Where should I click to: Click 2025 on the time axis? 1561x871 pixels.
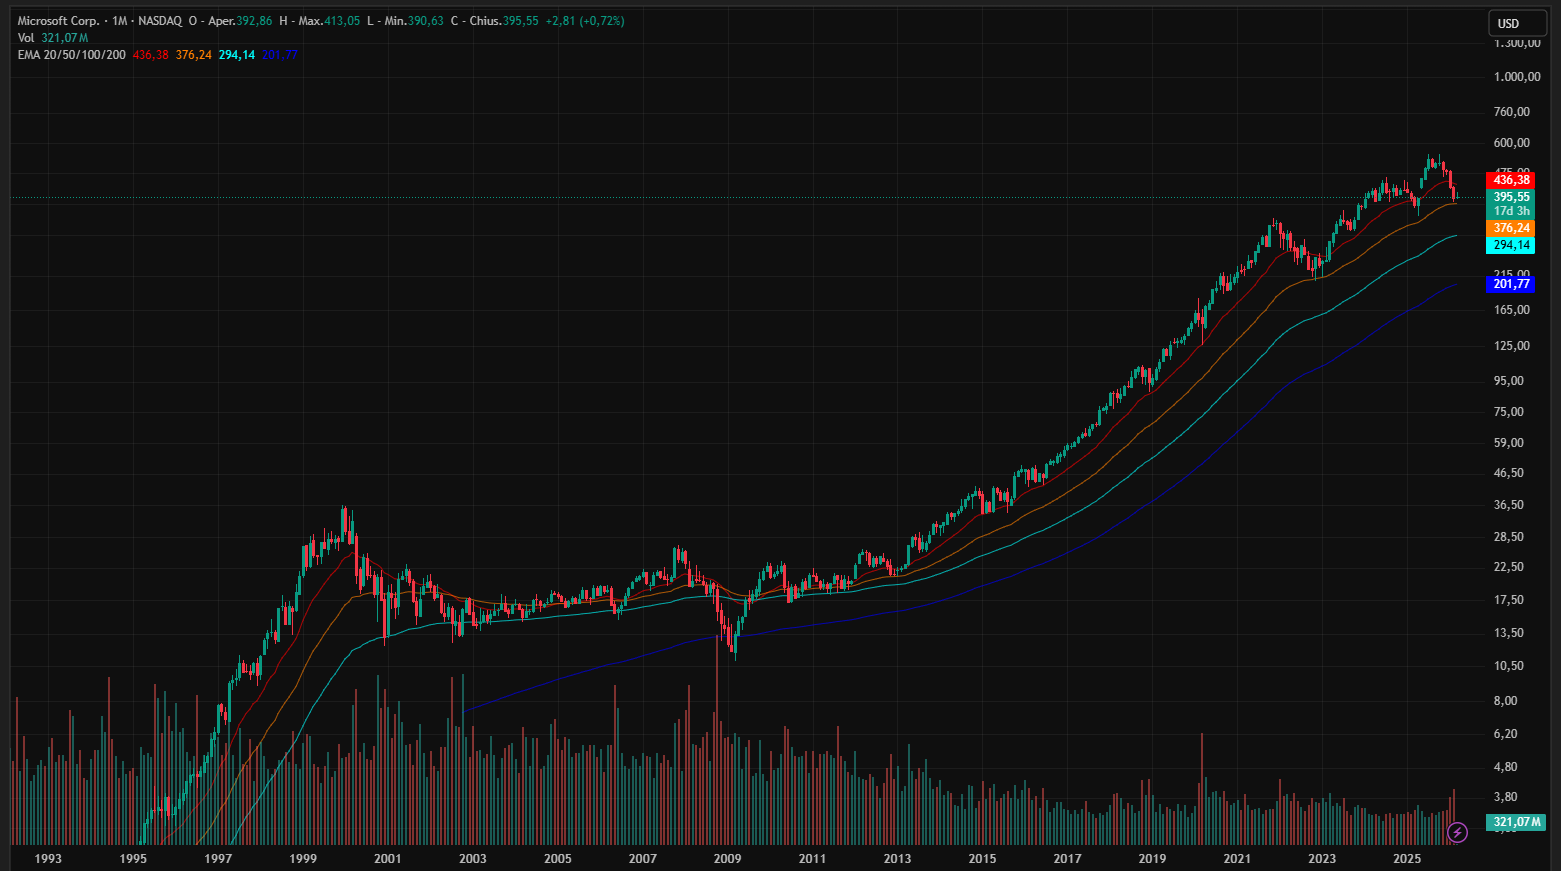[1407, 858]
